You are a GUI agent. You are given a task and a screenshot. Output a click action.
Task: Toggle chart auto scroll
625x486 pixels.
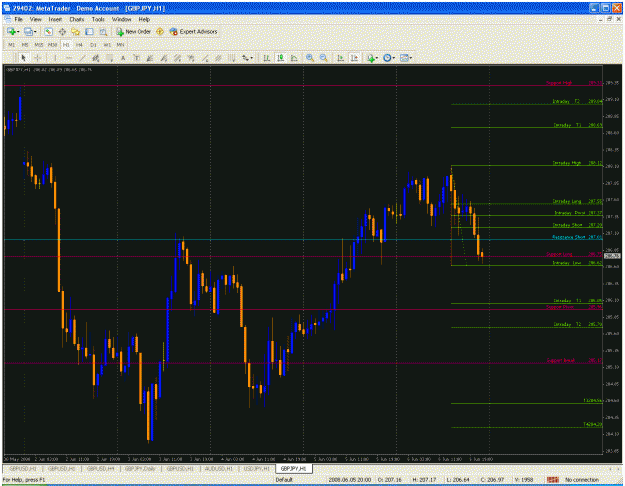tap(341, 58)
